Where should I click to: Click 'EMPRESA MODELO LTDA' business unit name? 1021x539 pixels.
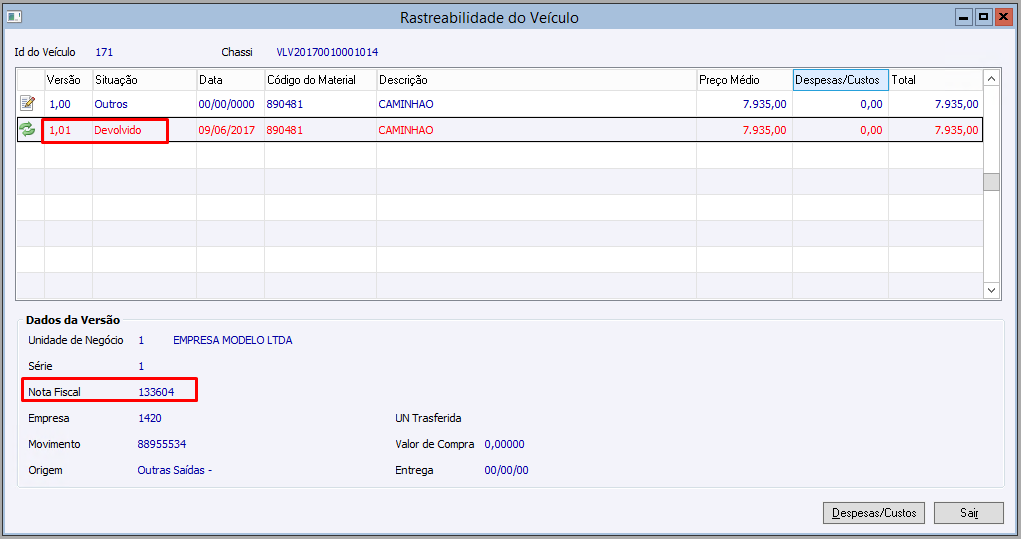coord(232,340)
